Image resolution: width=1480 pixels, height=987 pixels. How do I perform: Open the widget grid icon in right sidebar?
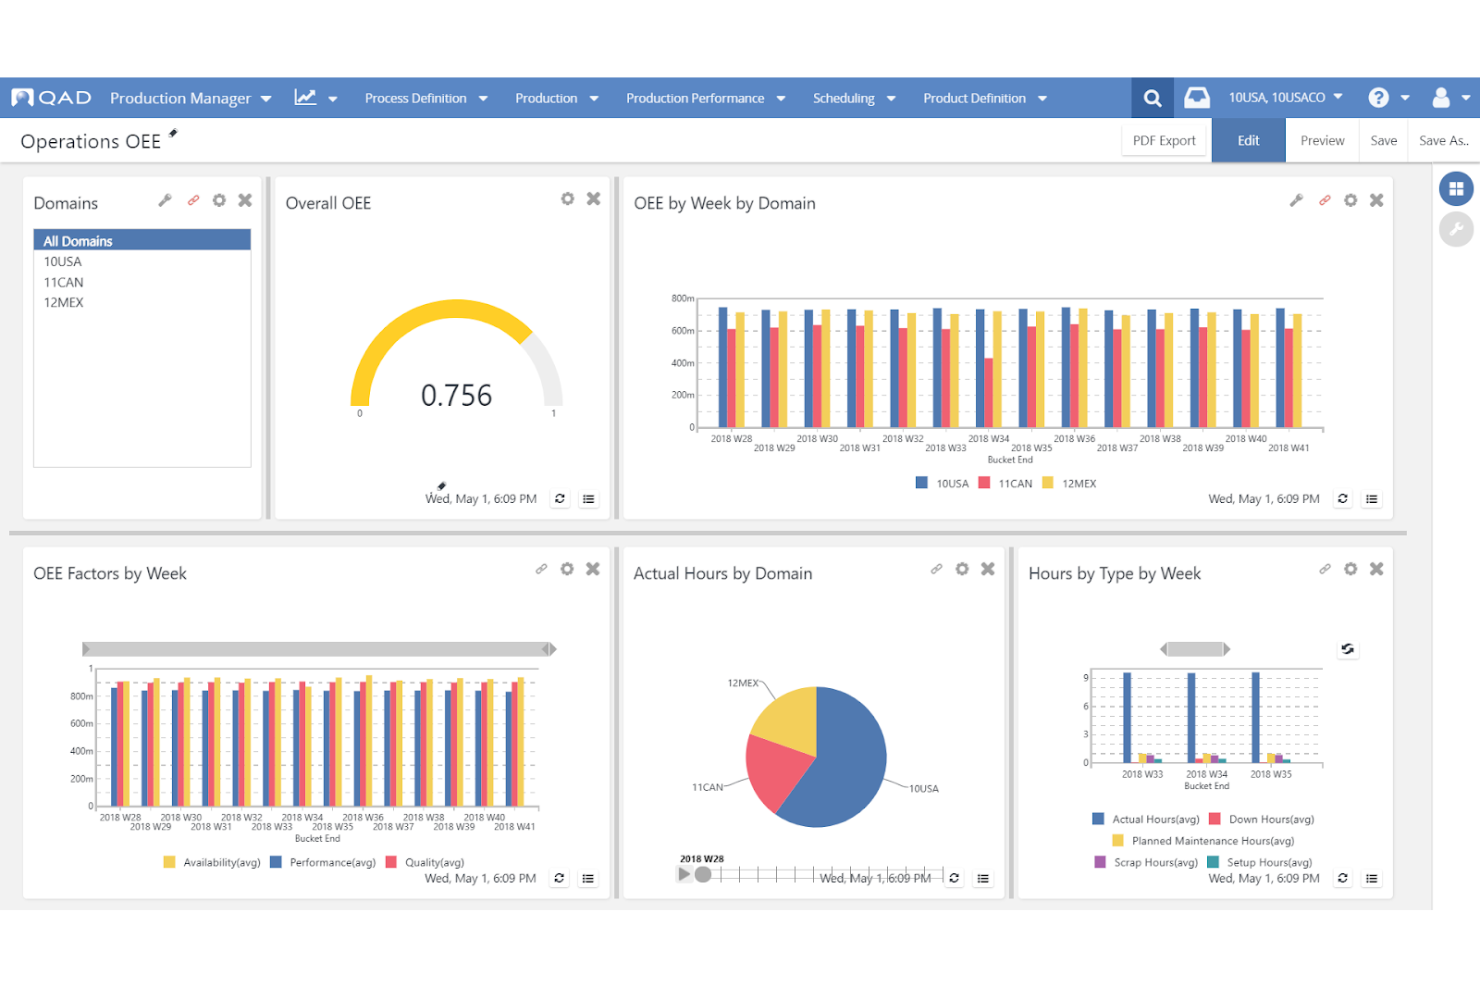tap(1456, 188)
